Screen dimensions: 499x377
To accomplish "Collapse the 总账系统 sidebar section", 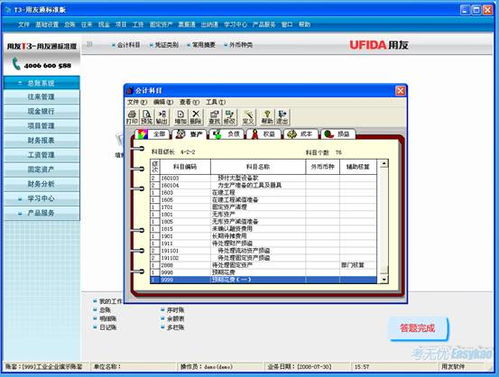I will coord(41,83).
